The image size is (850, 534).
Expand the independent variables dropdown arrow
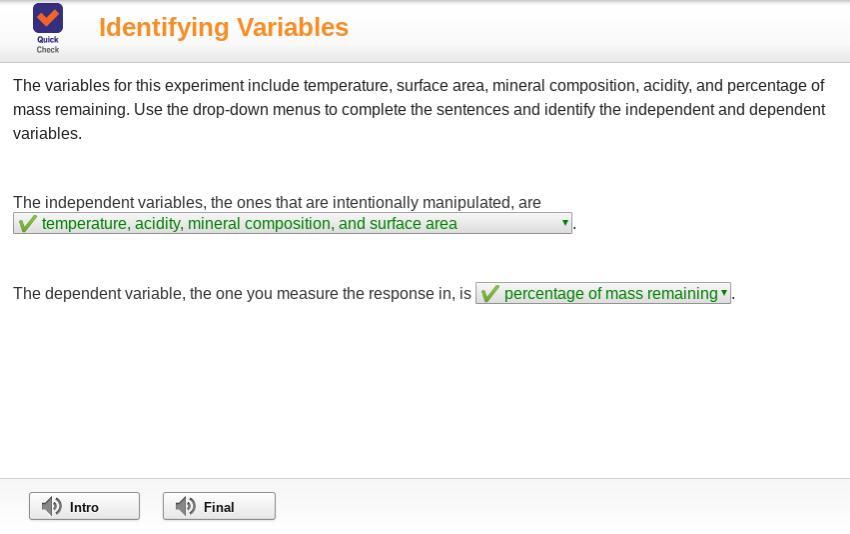(x=565, y=223)
